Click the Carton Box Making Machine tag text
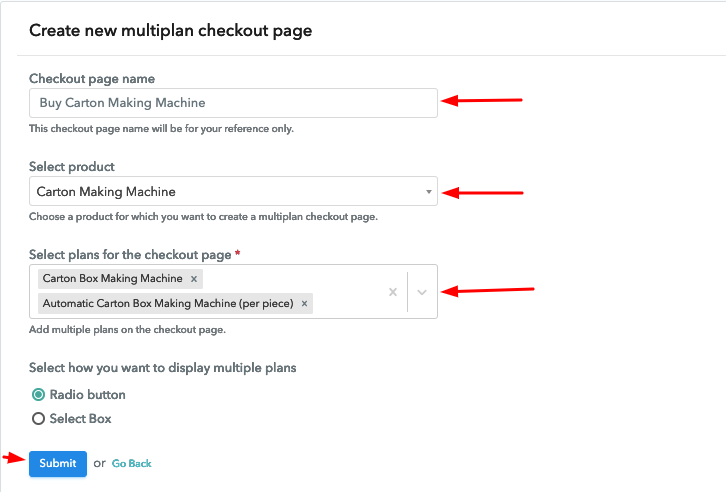Screen dimensions: 726x492 tap(111, 279)
